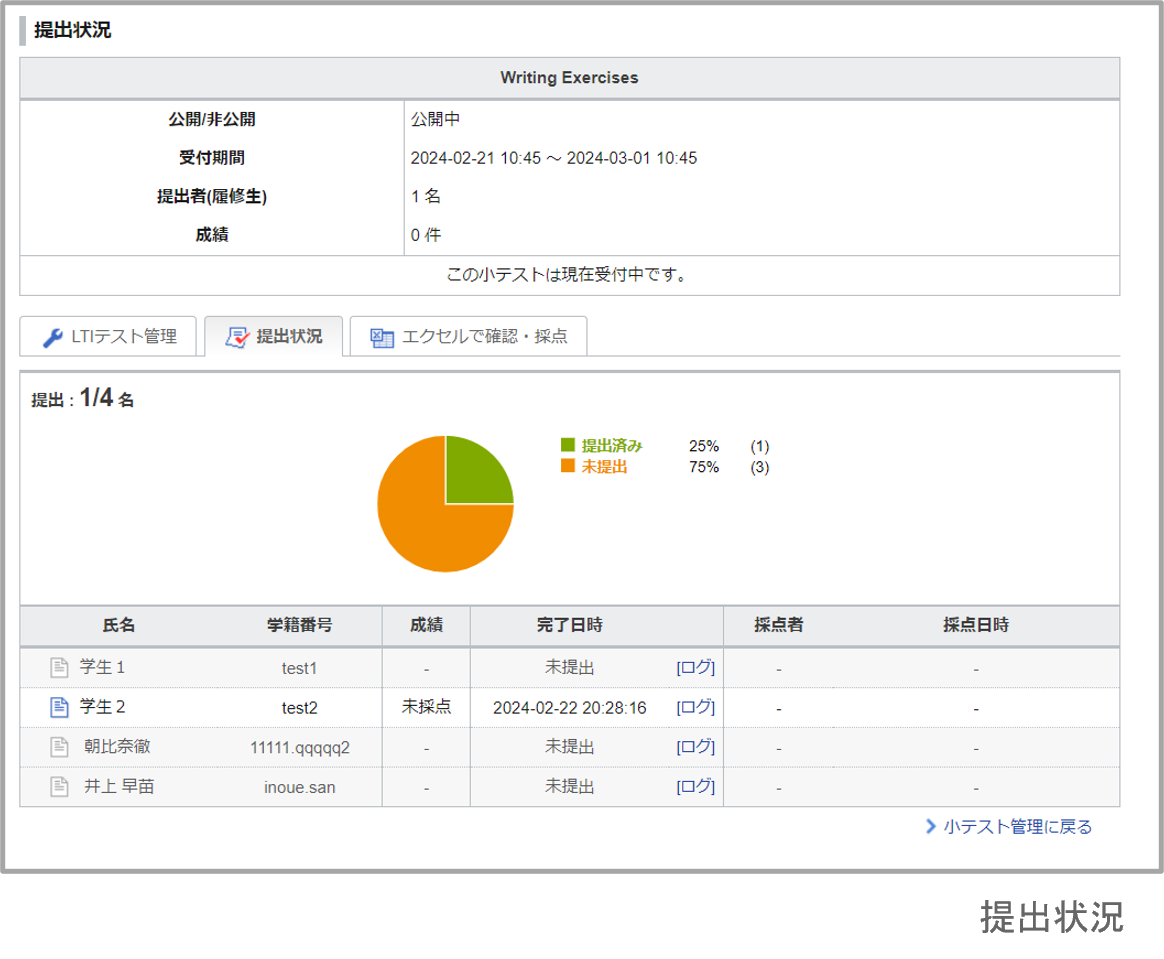Click the green 提出済み legend swatch
The width and height of the screenshot is (1164, 959).
(568, 445)
